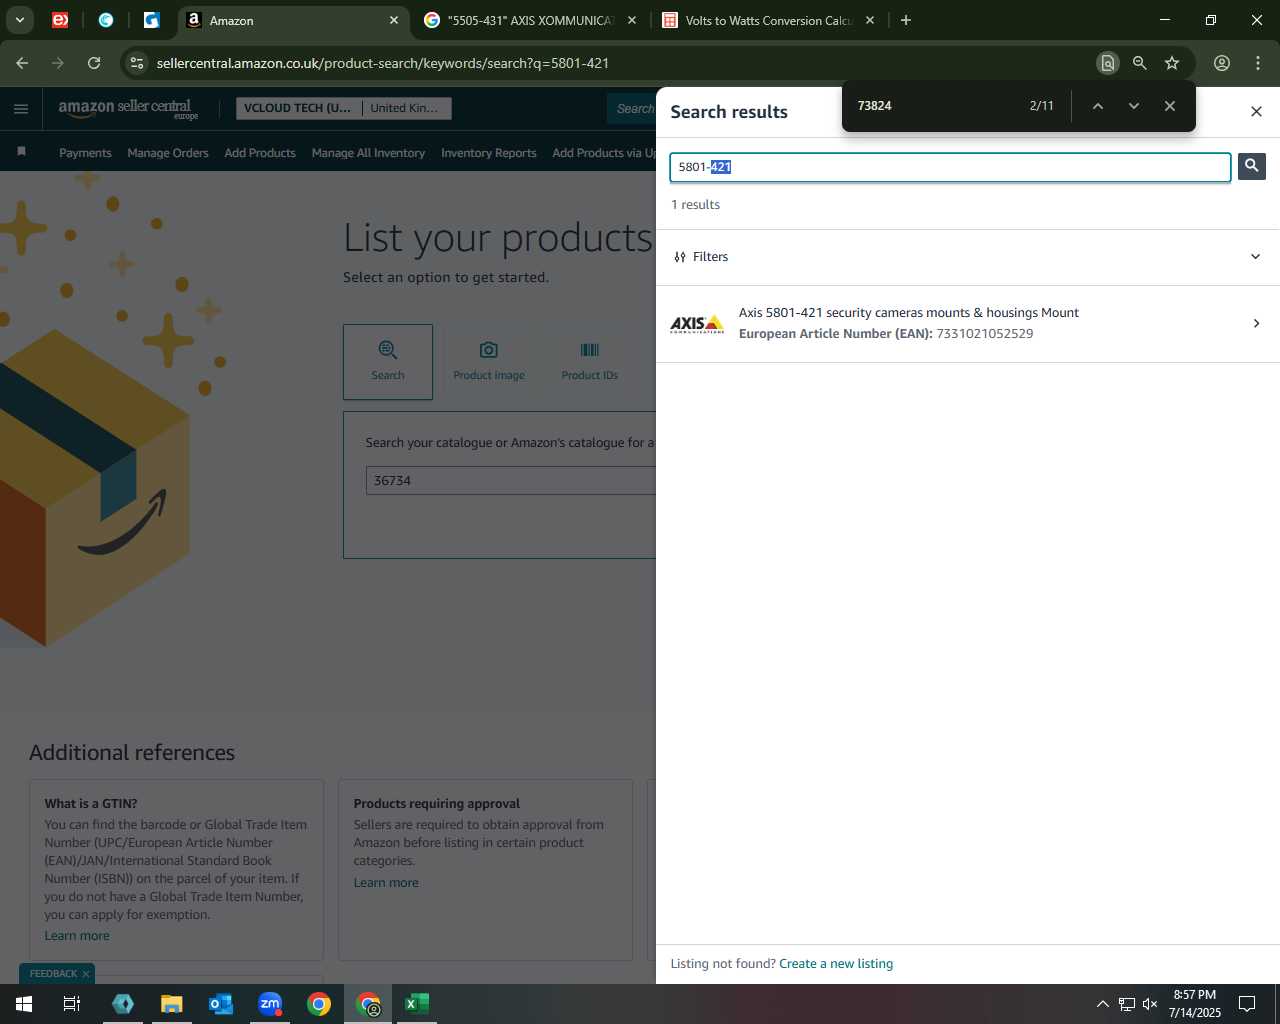Screen dimensions: 1280x1024
Task: Click the address bar URL
Action: click(x=383, y=63)
